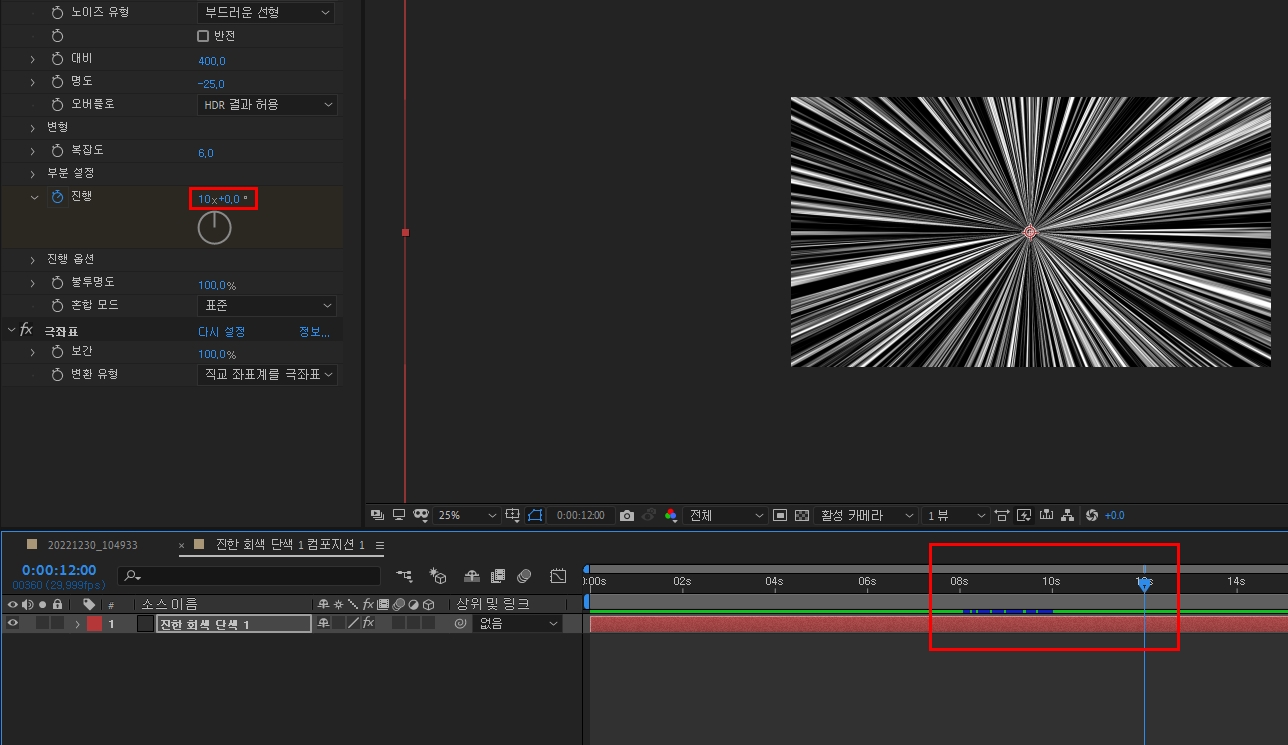
Task: Click 다시 설정 for 극좌표
Action: (x=222, y=331)
